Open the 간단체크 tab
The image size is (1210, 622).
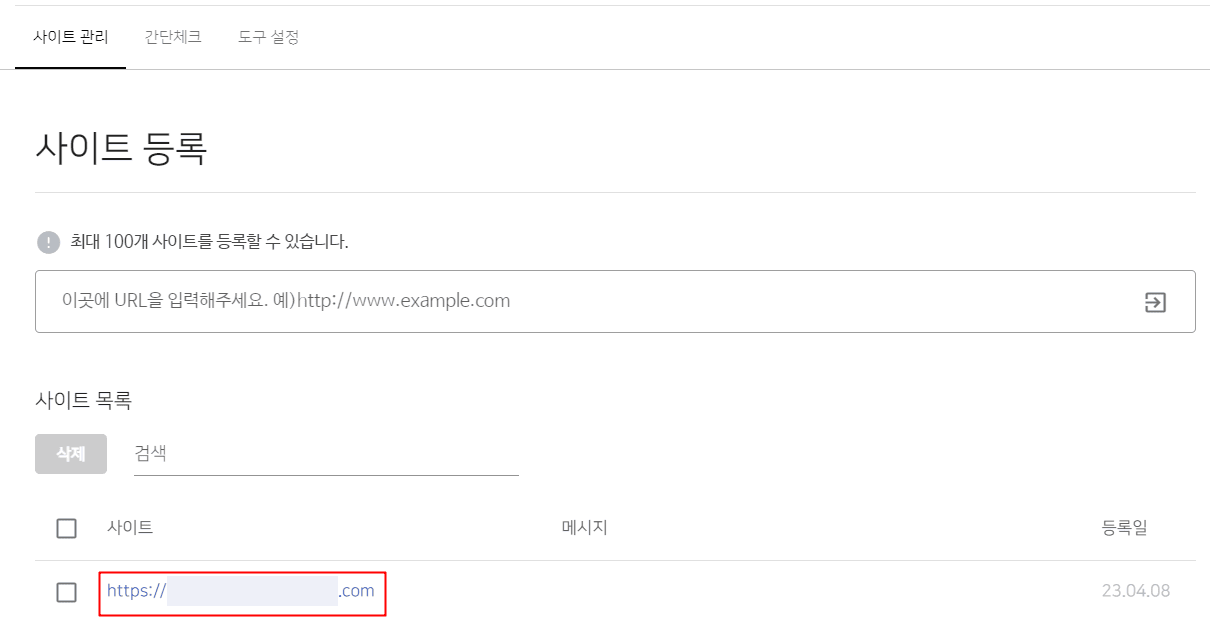click(171, 37)
